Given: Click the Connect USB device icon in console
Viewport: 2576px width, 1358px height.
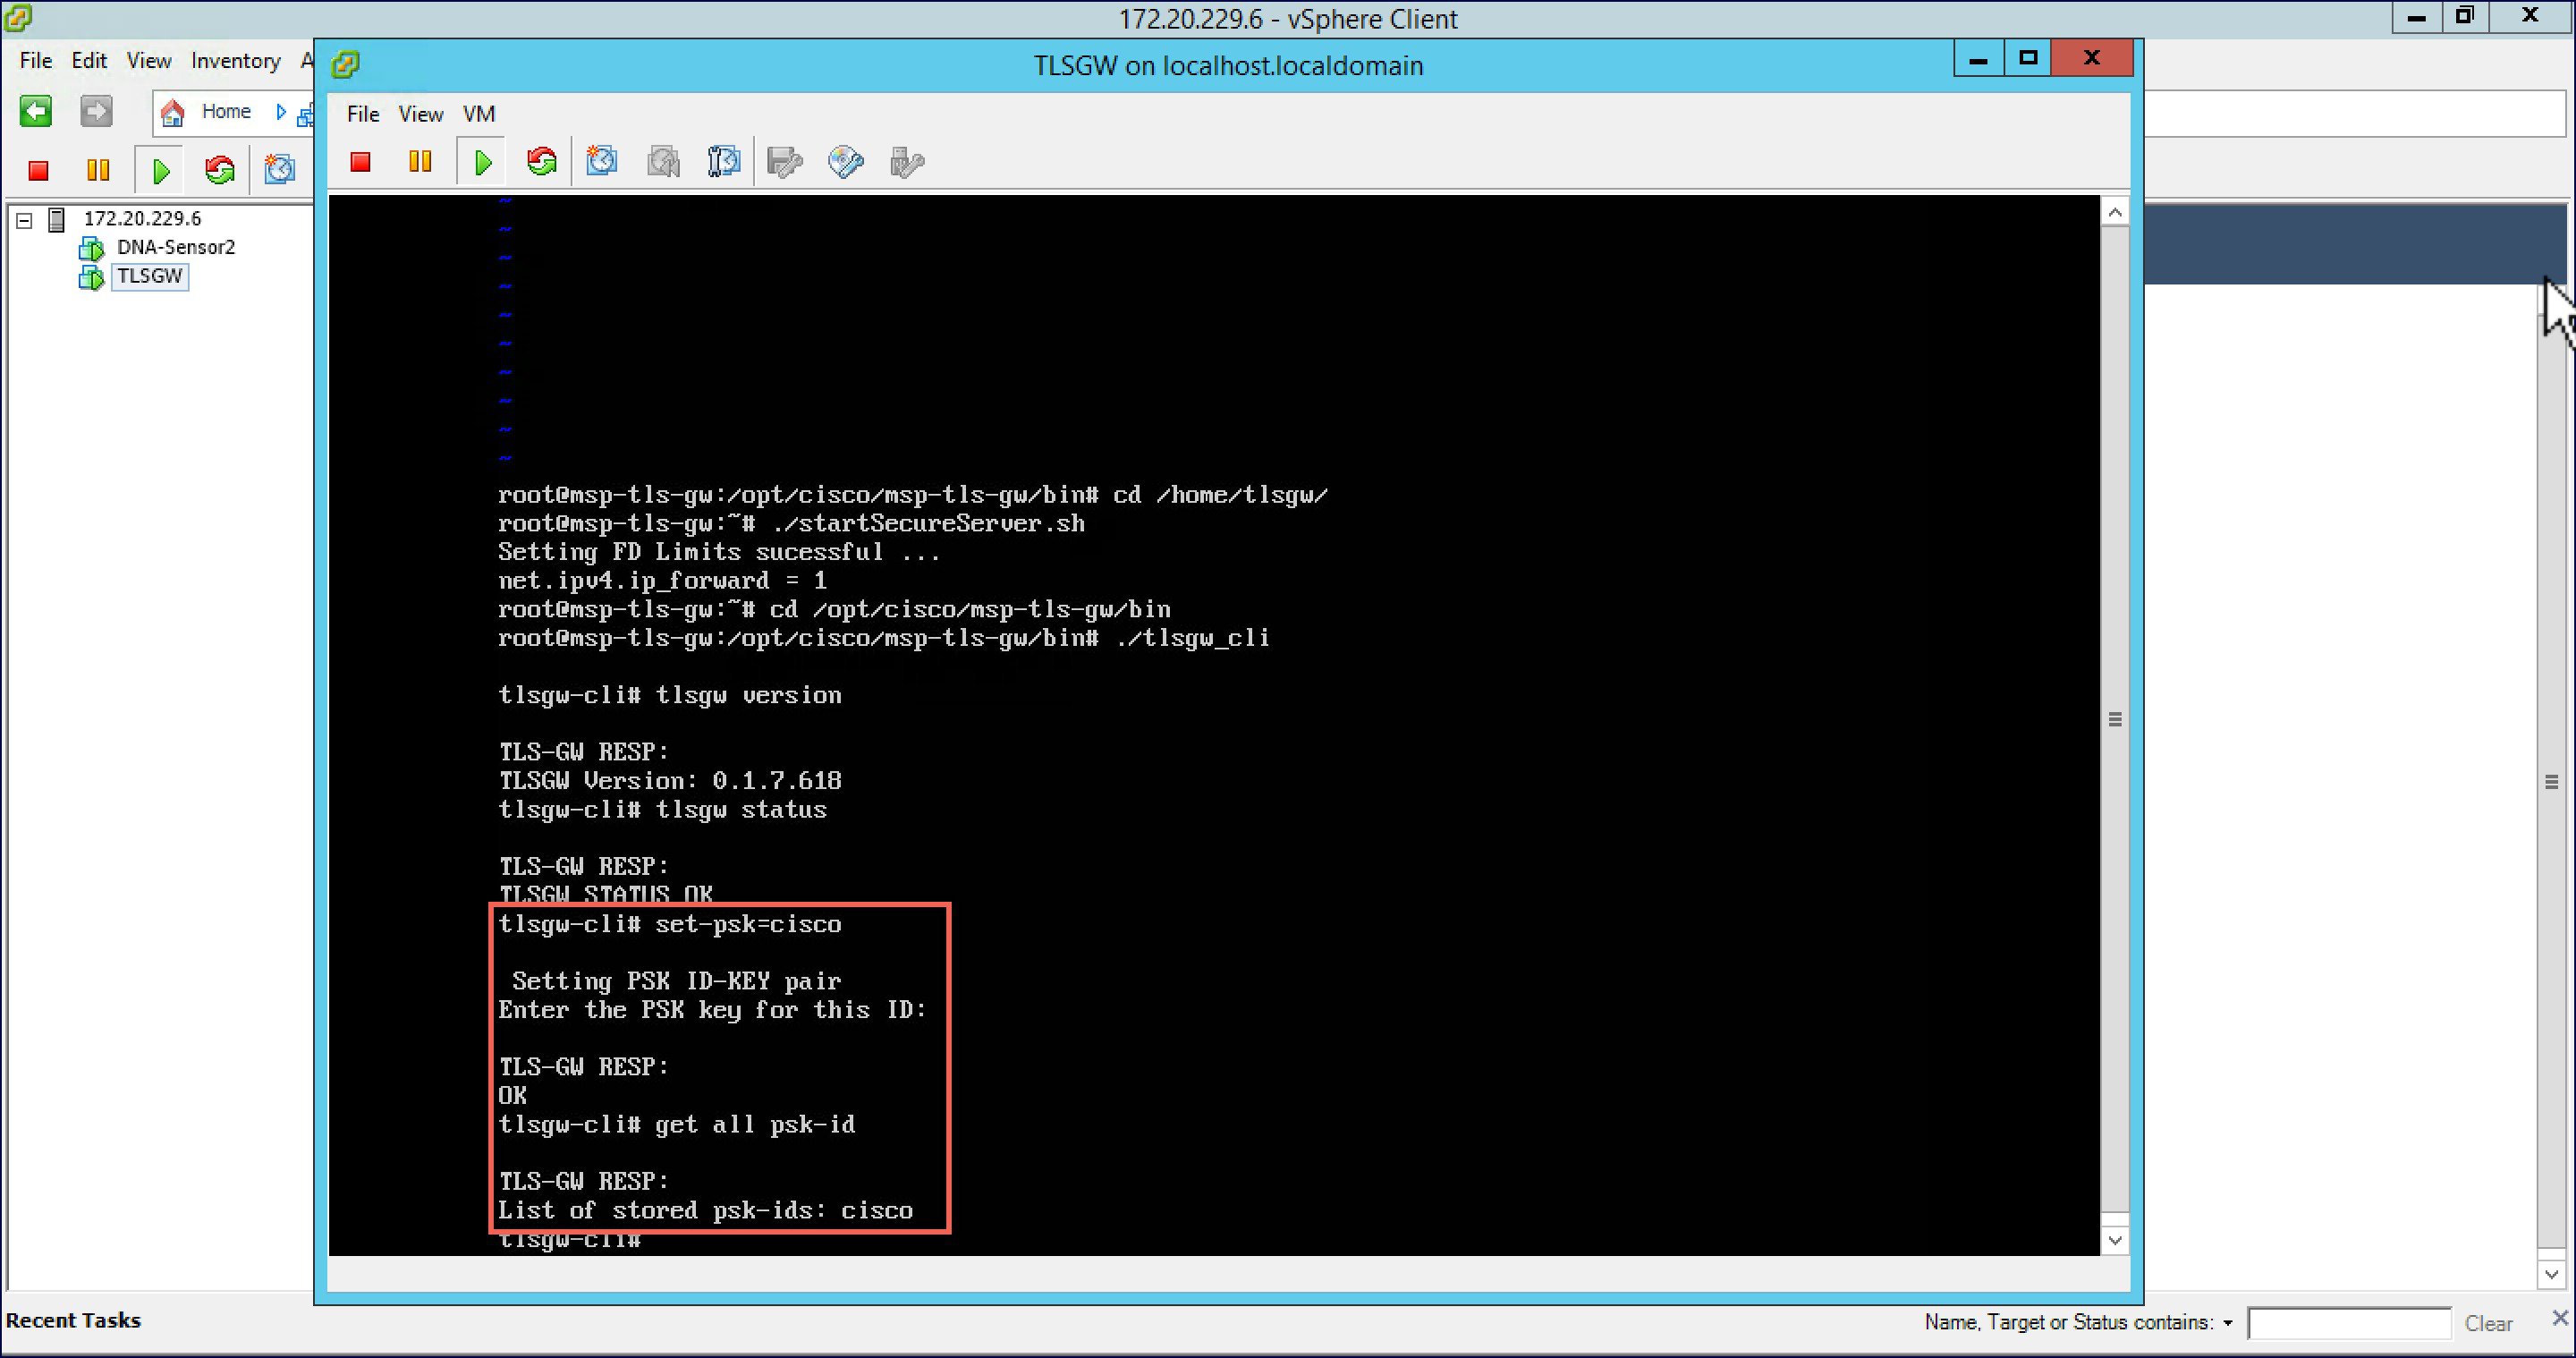Looking at the screenshot, I should click(x=906, y=162).
